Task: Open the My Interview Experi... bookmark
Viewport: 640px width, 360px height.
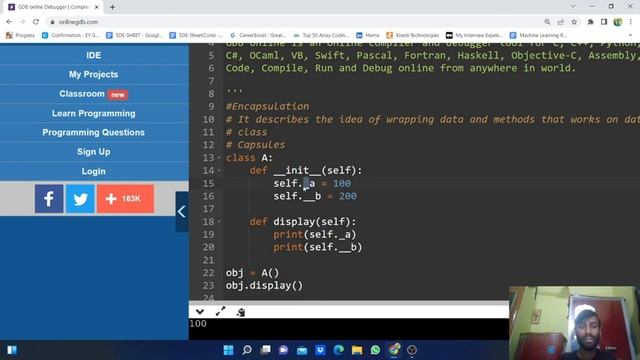Action: click(x=474, y=36)
